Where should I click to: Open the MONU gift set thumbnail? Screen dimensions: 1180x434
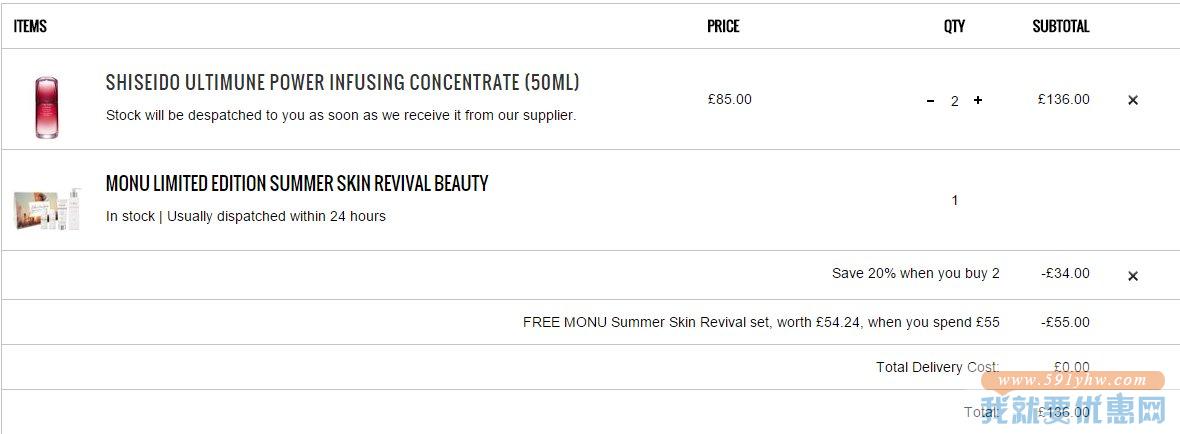pos(47,208)
